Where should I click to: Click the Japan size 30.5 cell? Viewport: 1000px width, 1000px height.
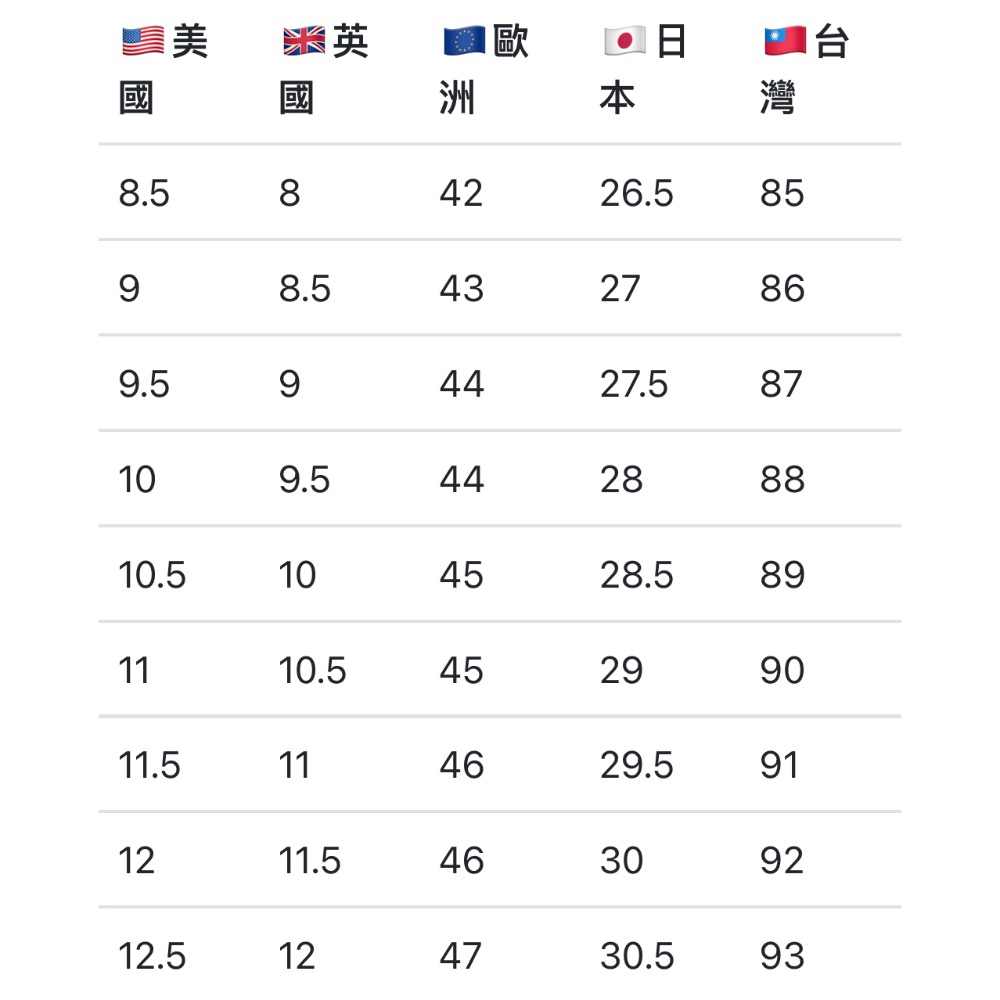coord(636,957)
